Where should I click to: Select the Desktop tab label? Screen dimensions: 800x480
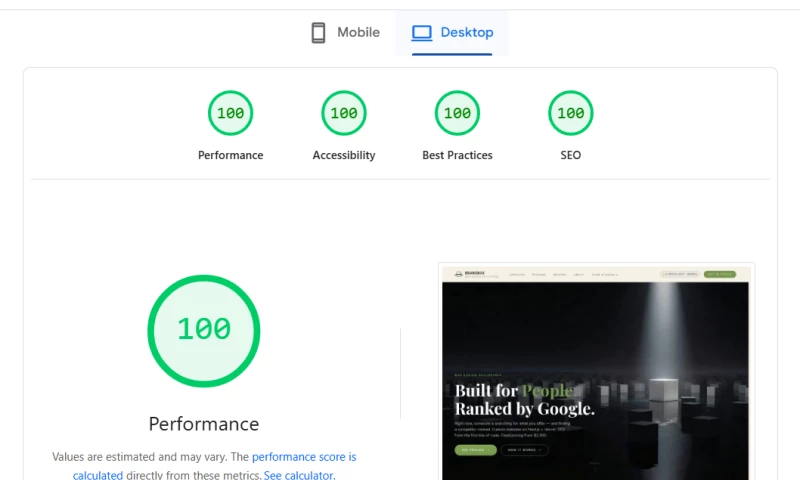coord(467,32)
